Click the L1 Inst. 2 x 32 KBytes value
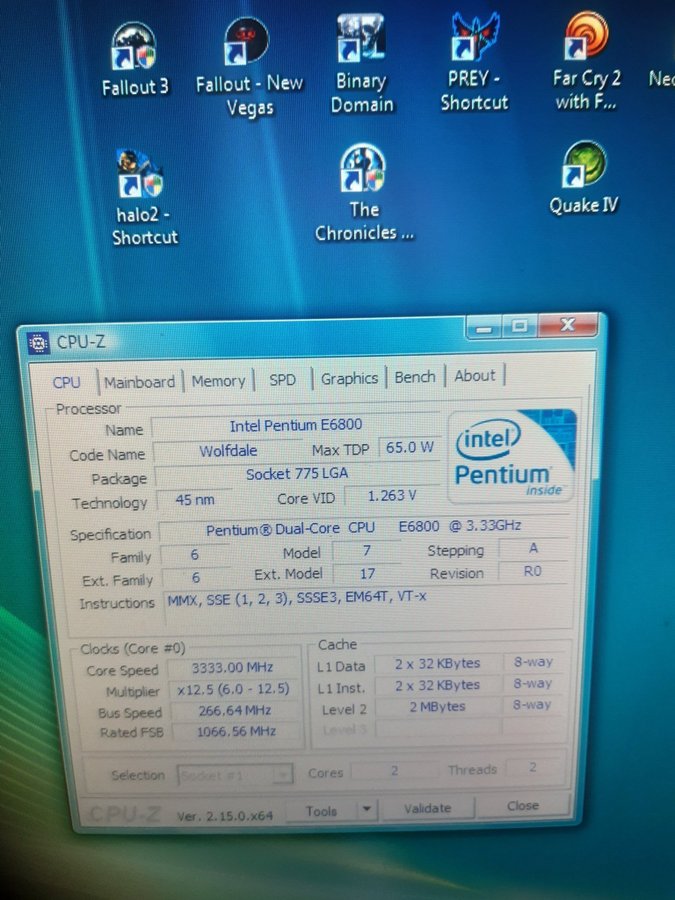 [437, 685]
